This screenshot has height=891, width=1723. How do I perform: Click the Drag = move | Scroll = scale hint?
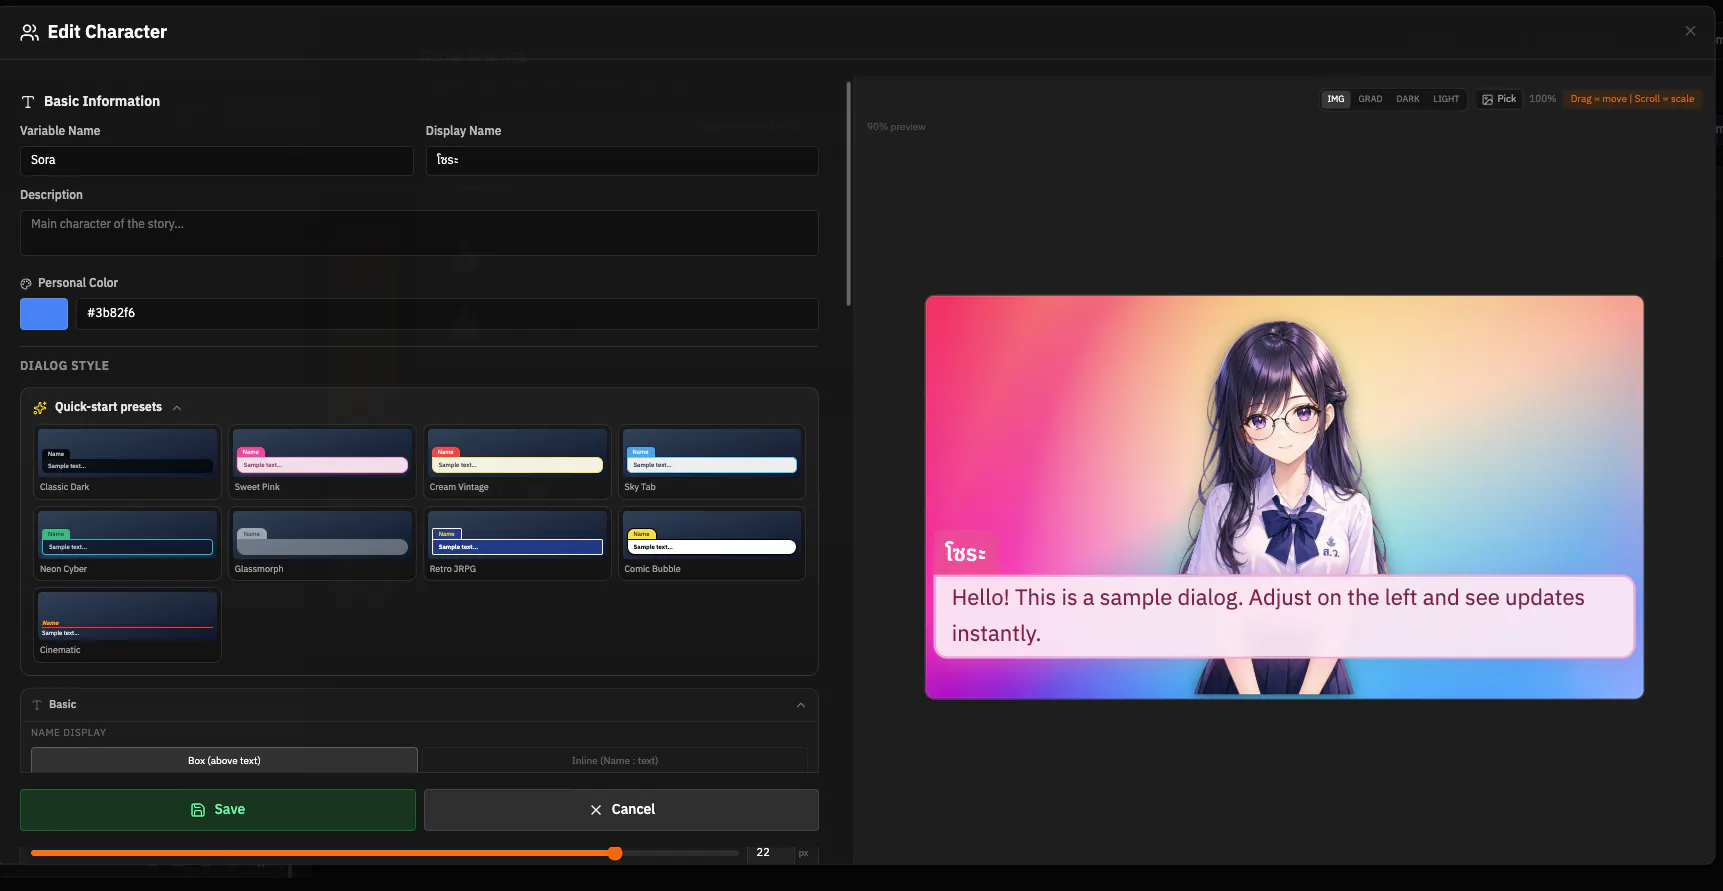[1632, 99]
